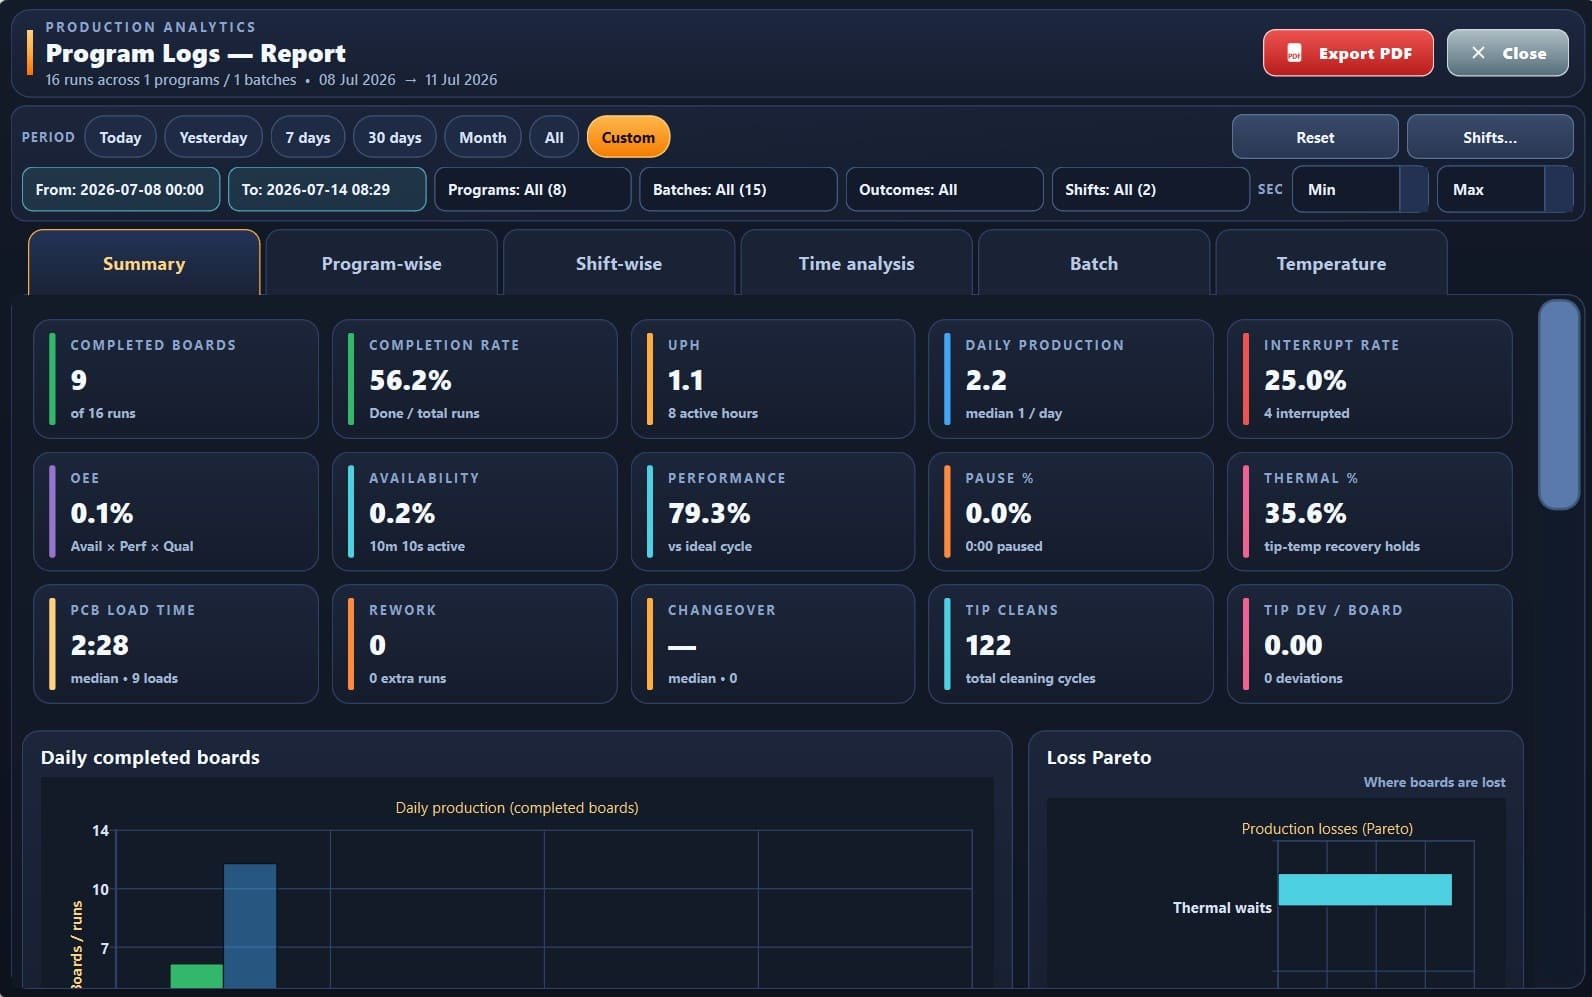Select the 30 days period filter
This screenshot has height=997, width=1592.
tap(394, 137)
